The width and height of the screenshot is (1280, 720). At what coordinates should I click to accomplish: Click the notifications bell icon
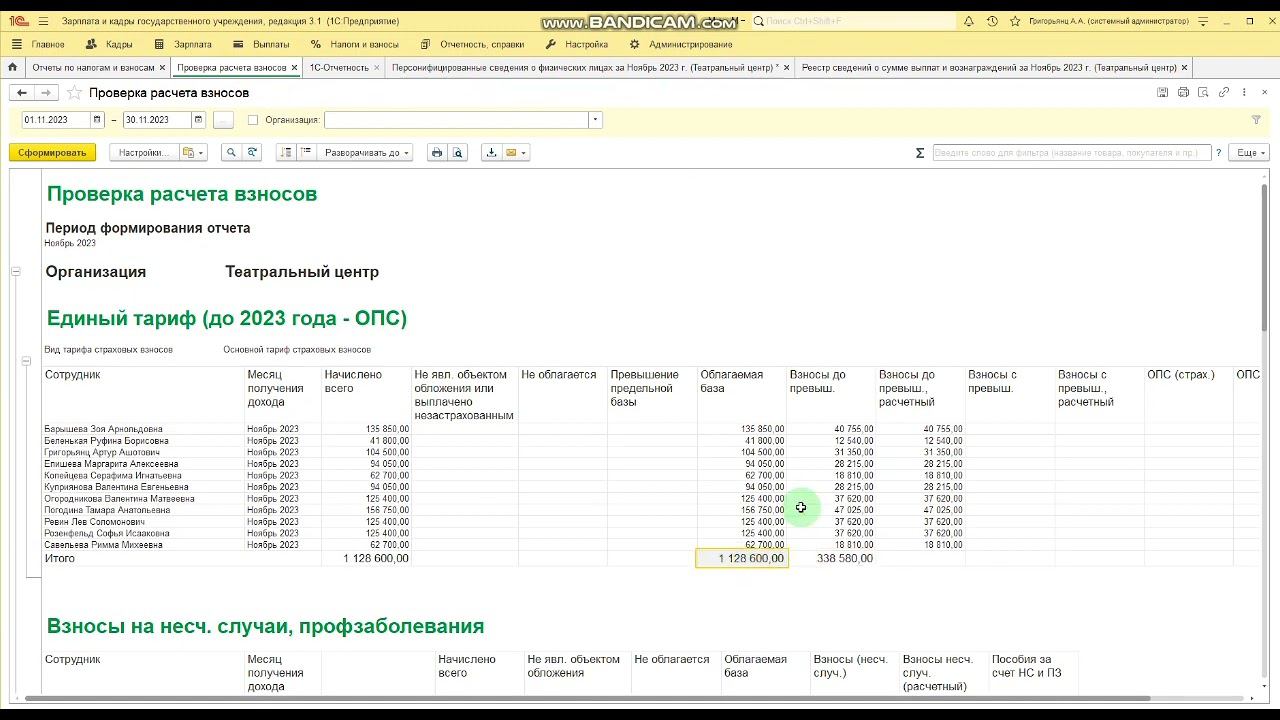click(x=968, y=21)
